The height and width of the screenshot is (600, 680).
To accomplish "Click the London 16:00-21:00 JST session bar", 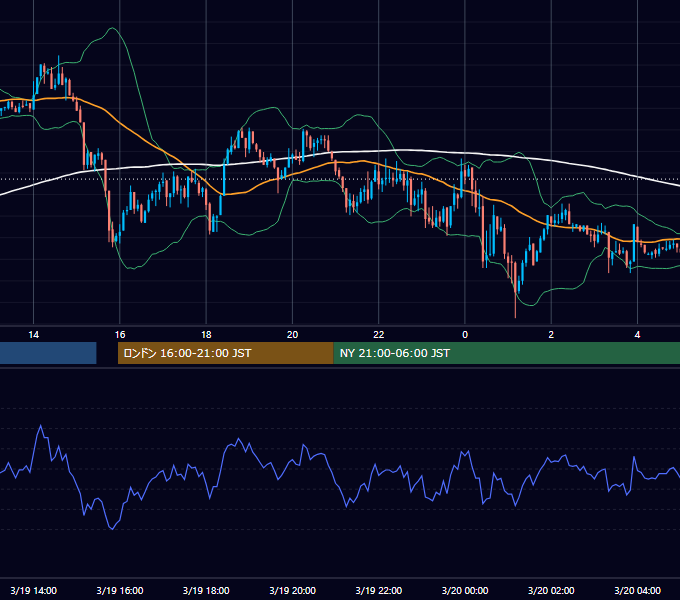I will 226,353.
